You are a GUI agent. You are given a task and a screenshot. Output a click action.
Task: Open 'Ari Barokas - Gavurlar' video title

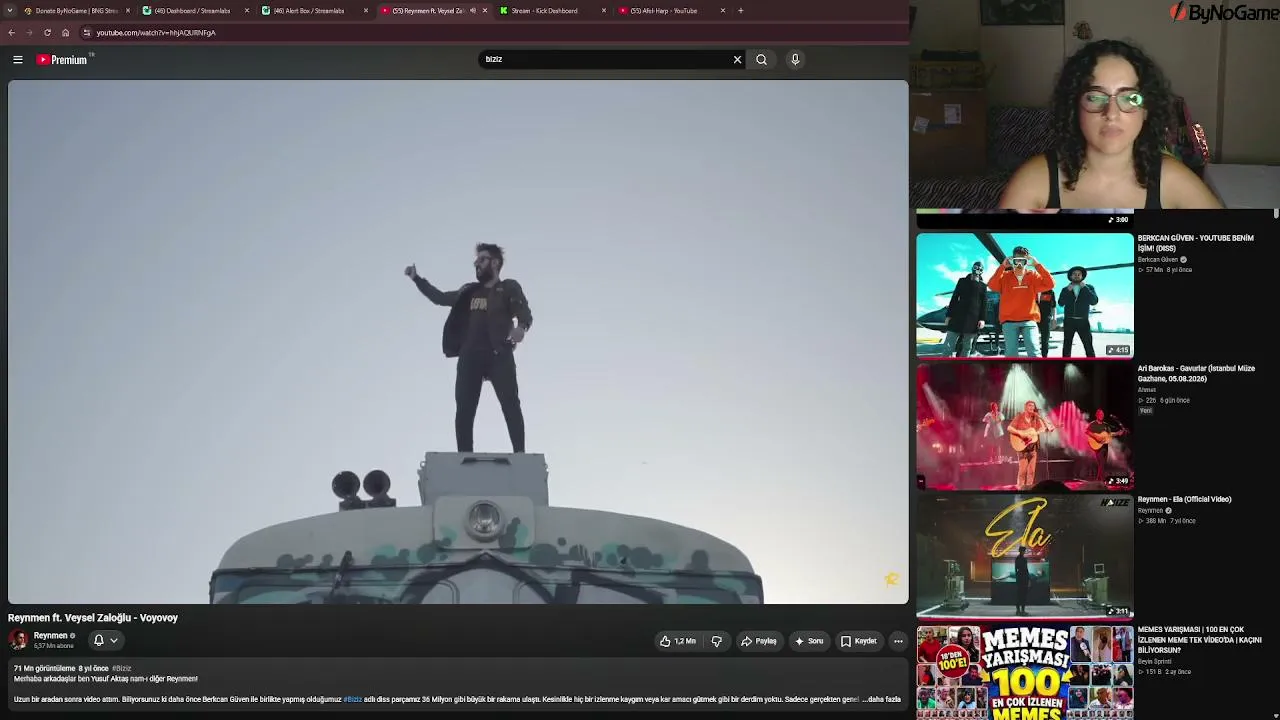point(1196,374)
